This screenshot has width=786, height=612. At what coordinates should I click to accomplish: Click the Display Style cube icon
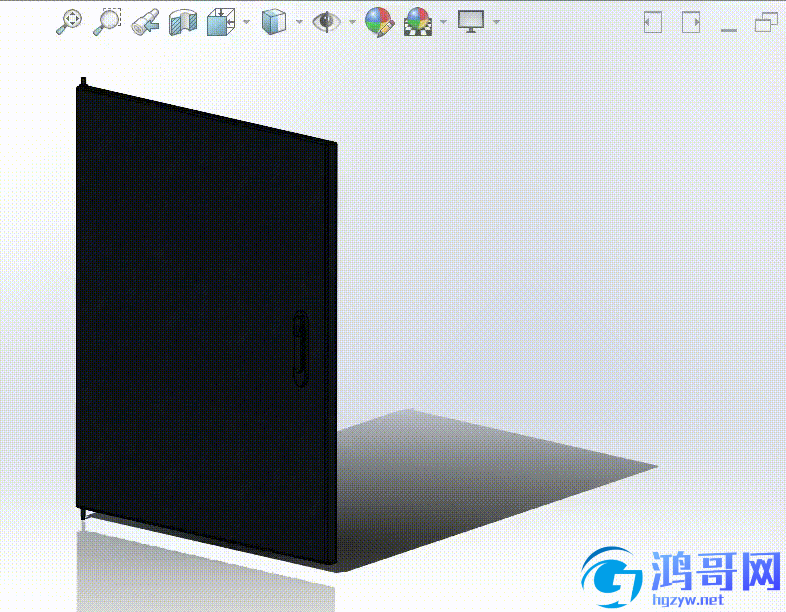tap(274, 22)
